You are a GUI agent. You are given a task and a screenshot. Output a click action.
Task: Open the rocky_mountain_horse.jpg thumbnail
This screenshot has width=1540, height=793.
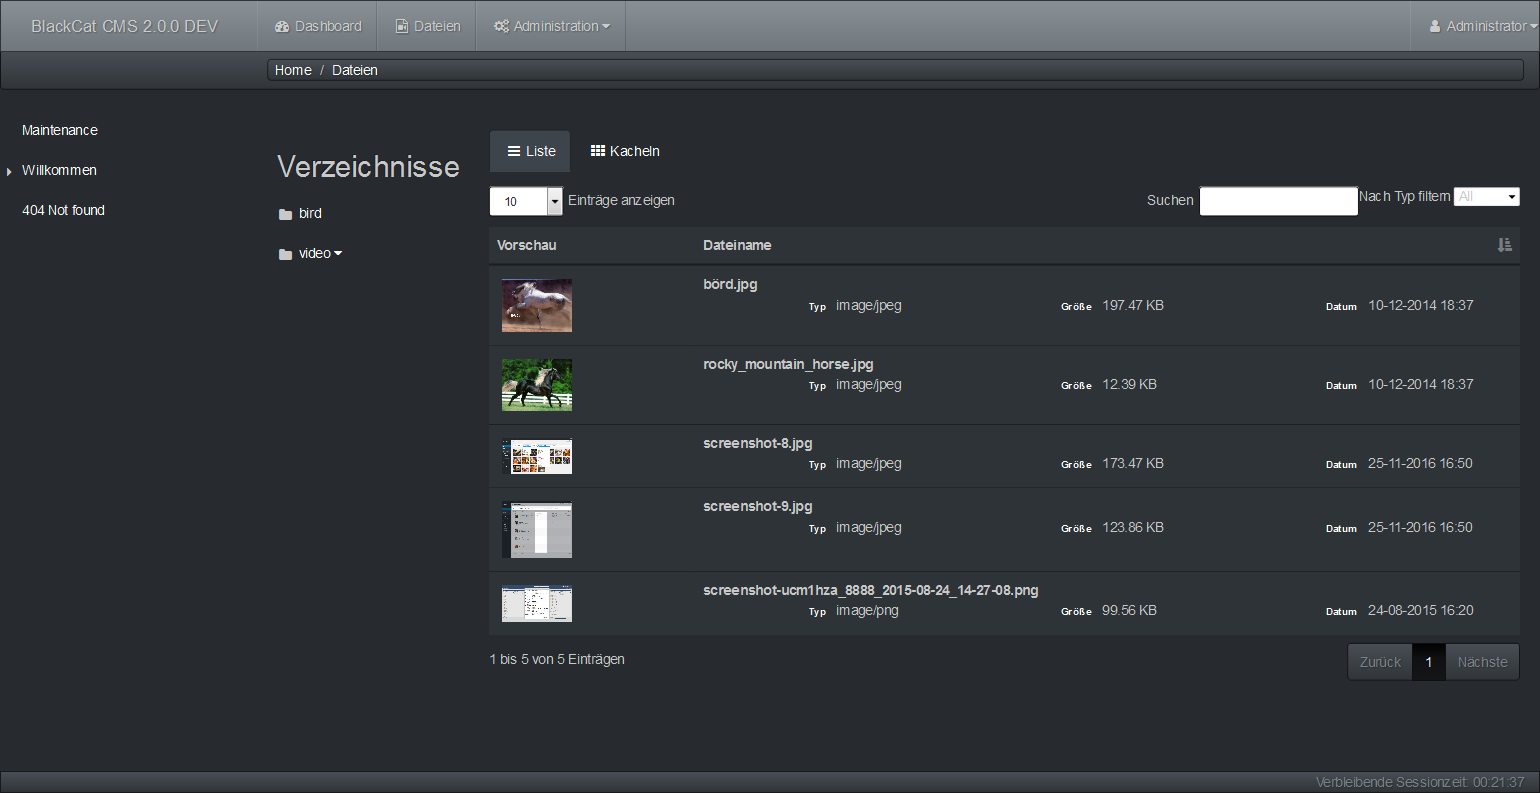pyautogui.click(x=537, y=385)
